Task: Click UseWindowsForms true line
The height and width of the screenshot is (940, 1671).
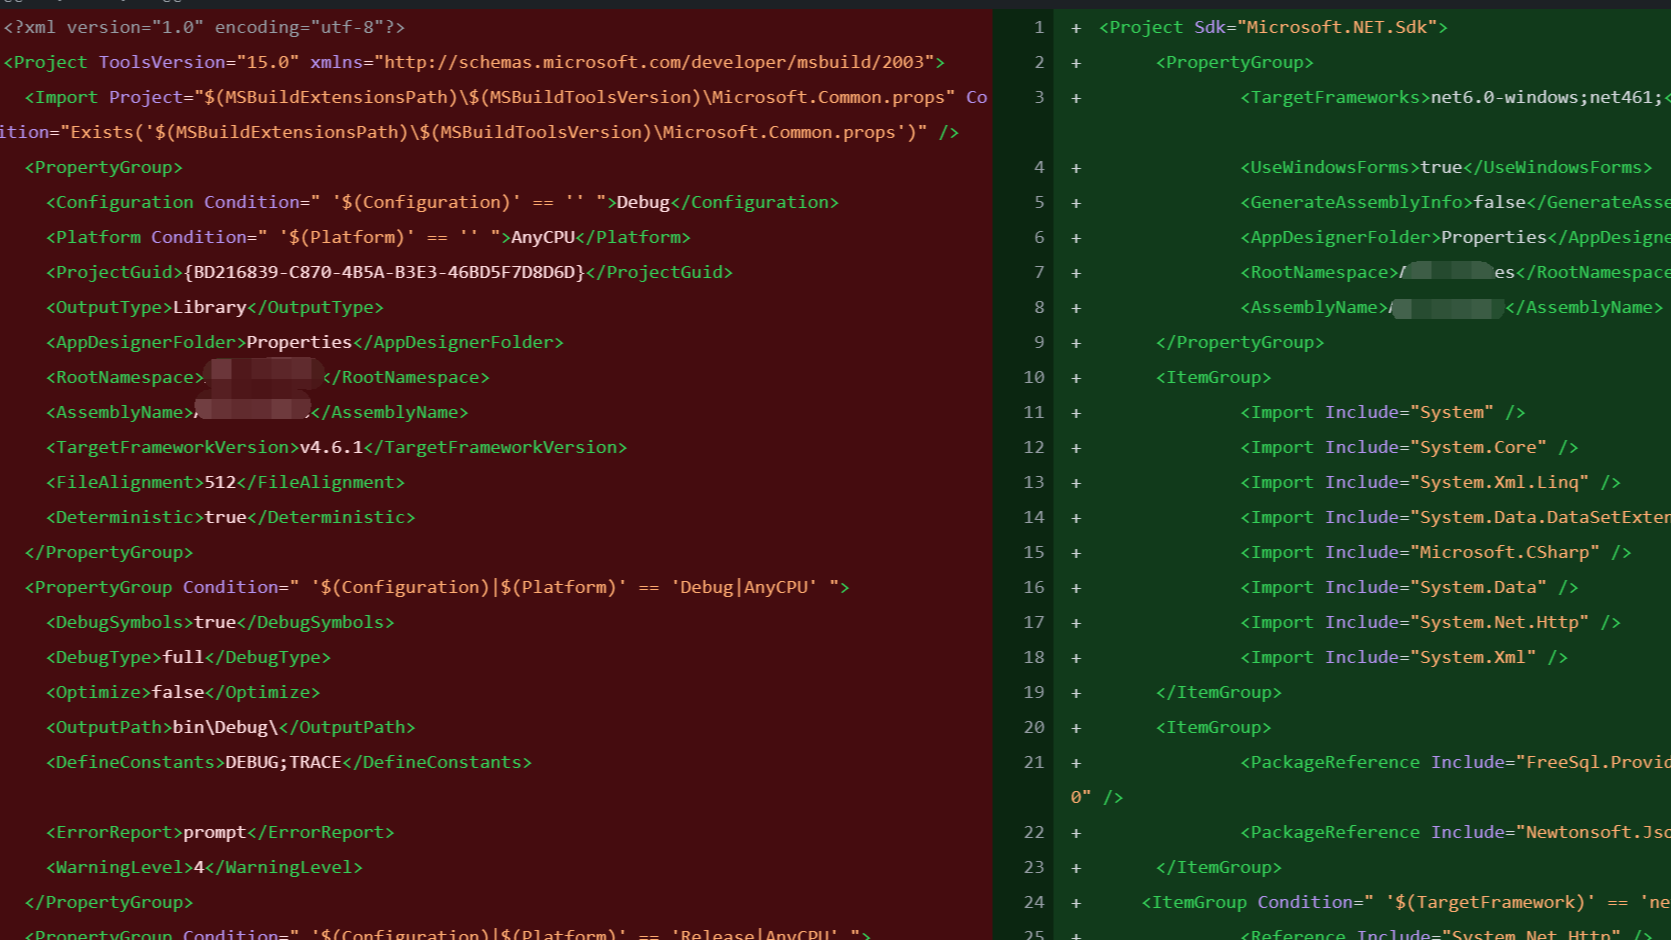Action: (1446, 167)
